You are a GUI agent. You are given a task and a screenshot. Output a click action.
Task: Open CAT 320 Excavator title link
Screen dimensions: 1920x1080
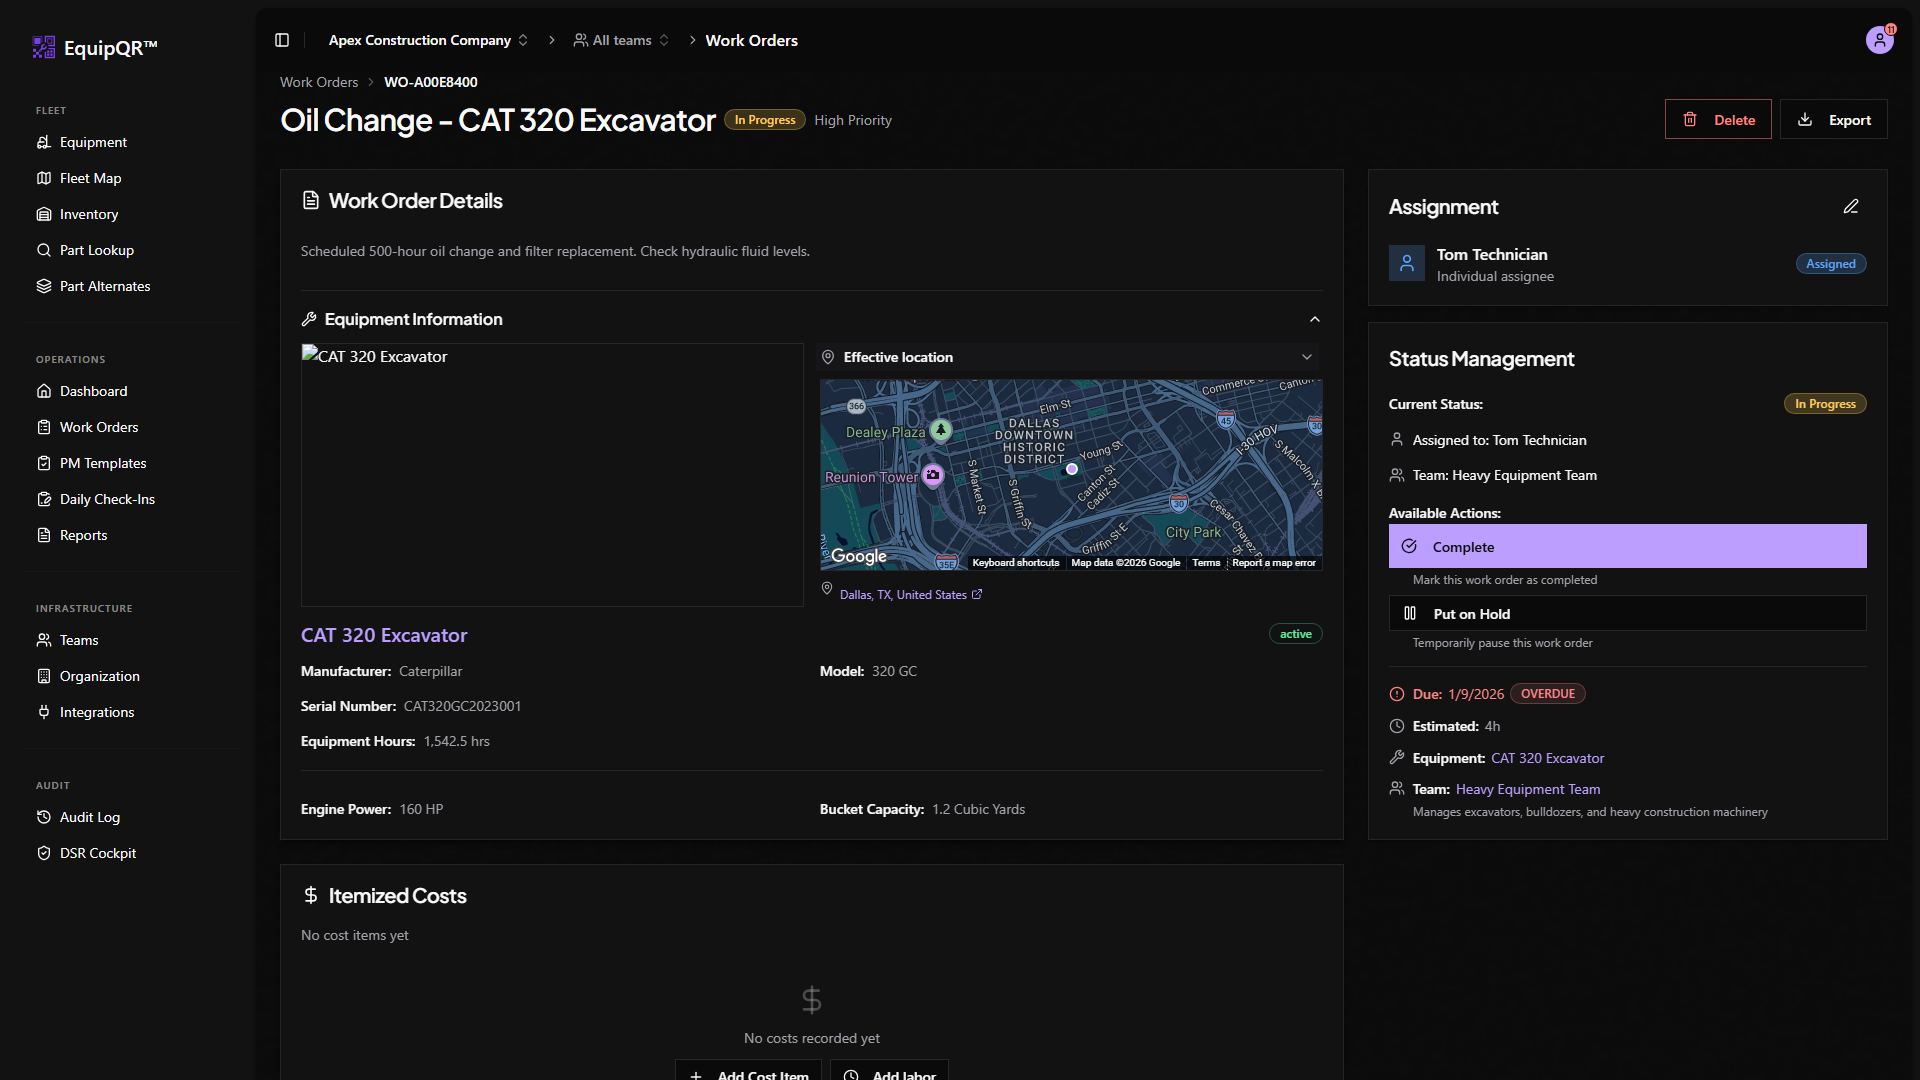point(384,635)
